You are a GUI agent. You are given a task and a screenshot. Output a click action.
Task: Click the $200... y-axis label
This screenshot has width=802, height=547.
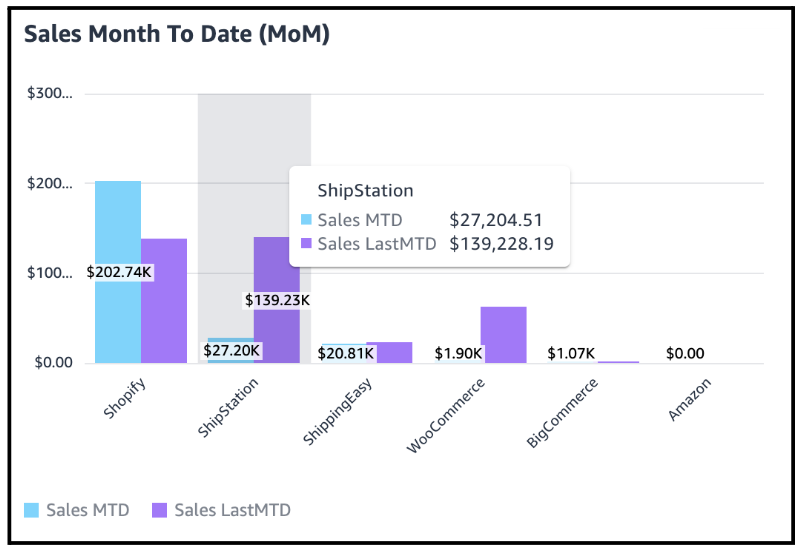(x=50, y=183)
